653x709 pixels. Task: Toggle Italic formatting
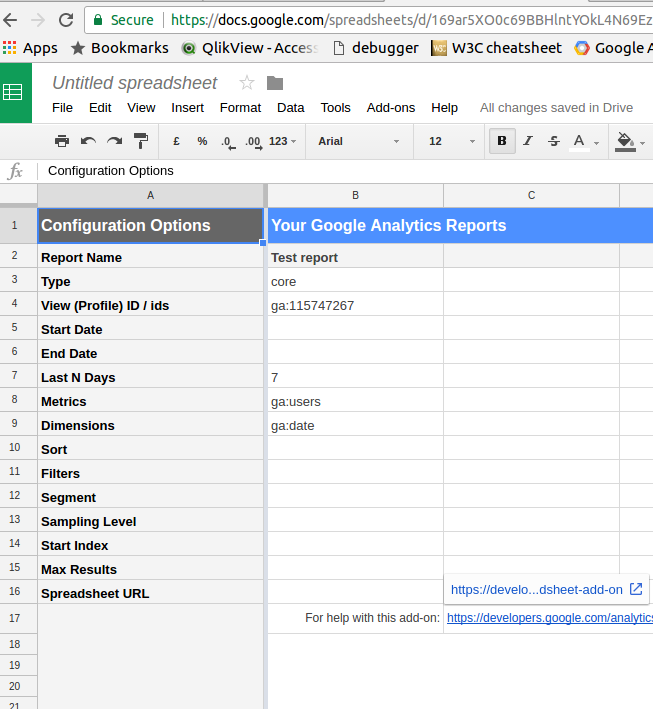(x=528, y=141)
